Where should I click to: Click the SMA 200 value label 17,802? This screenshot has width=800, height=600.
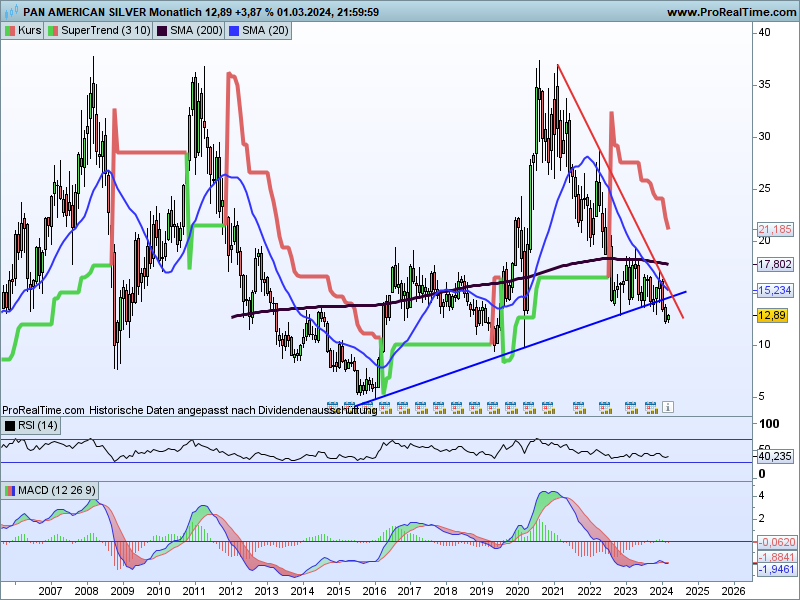(x=774, y=264)
